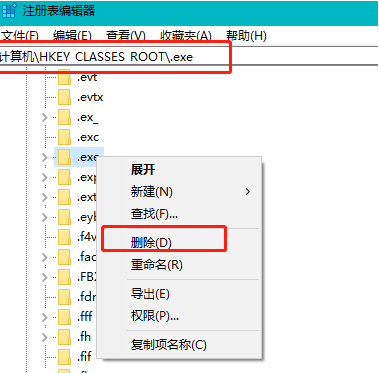Expand the .fff key chevron
Screen dimensions: 379x373
45,317
